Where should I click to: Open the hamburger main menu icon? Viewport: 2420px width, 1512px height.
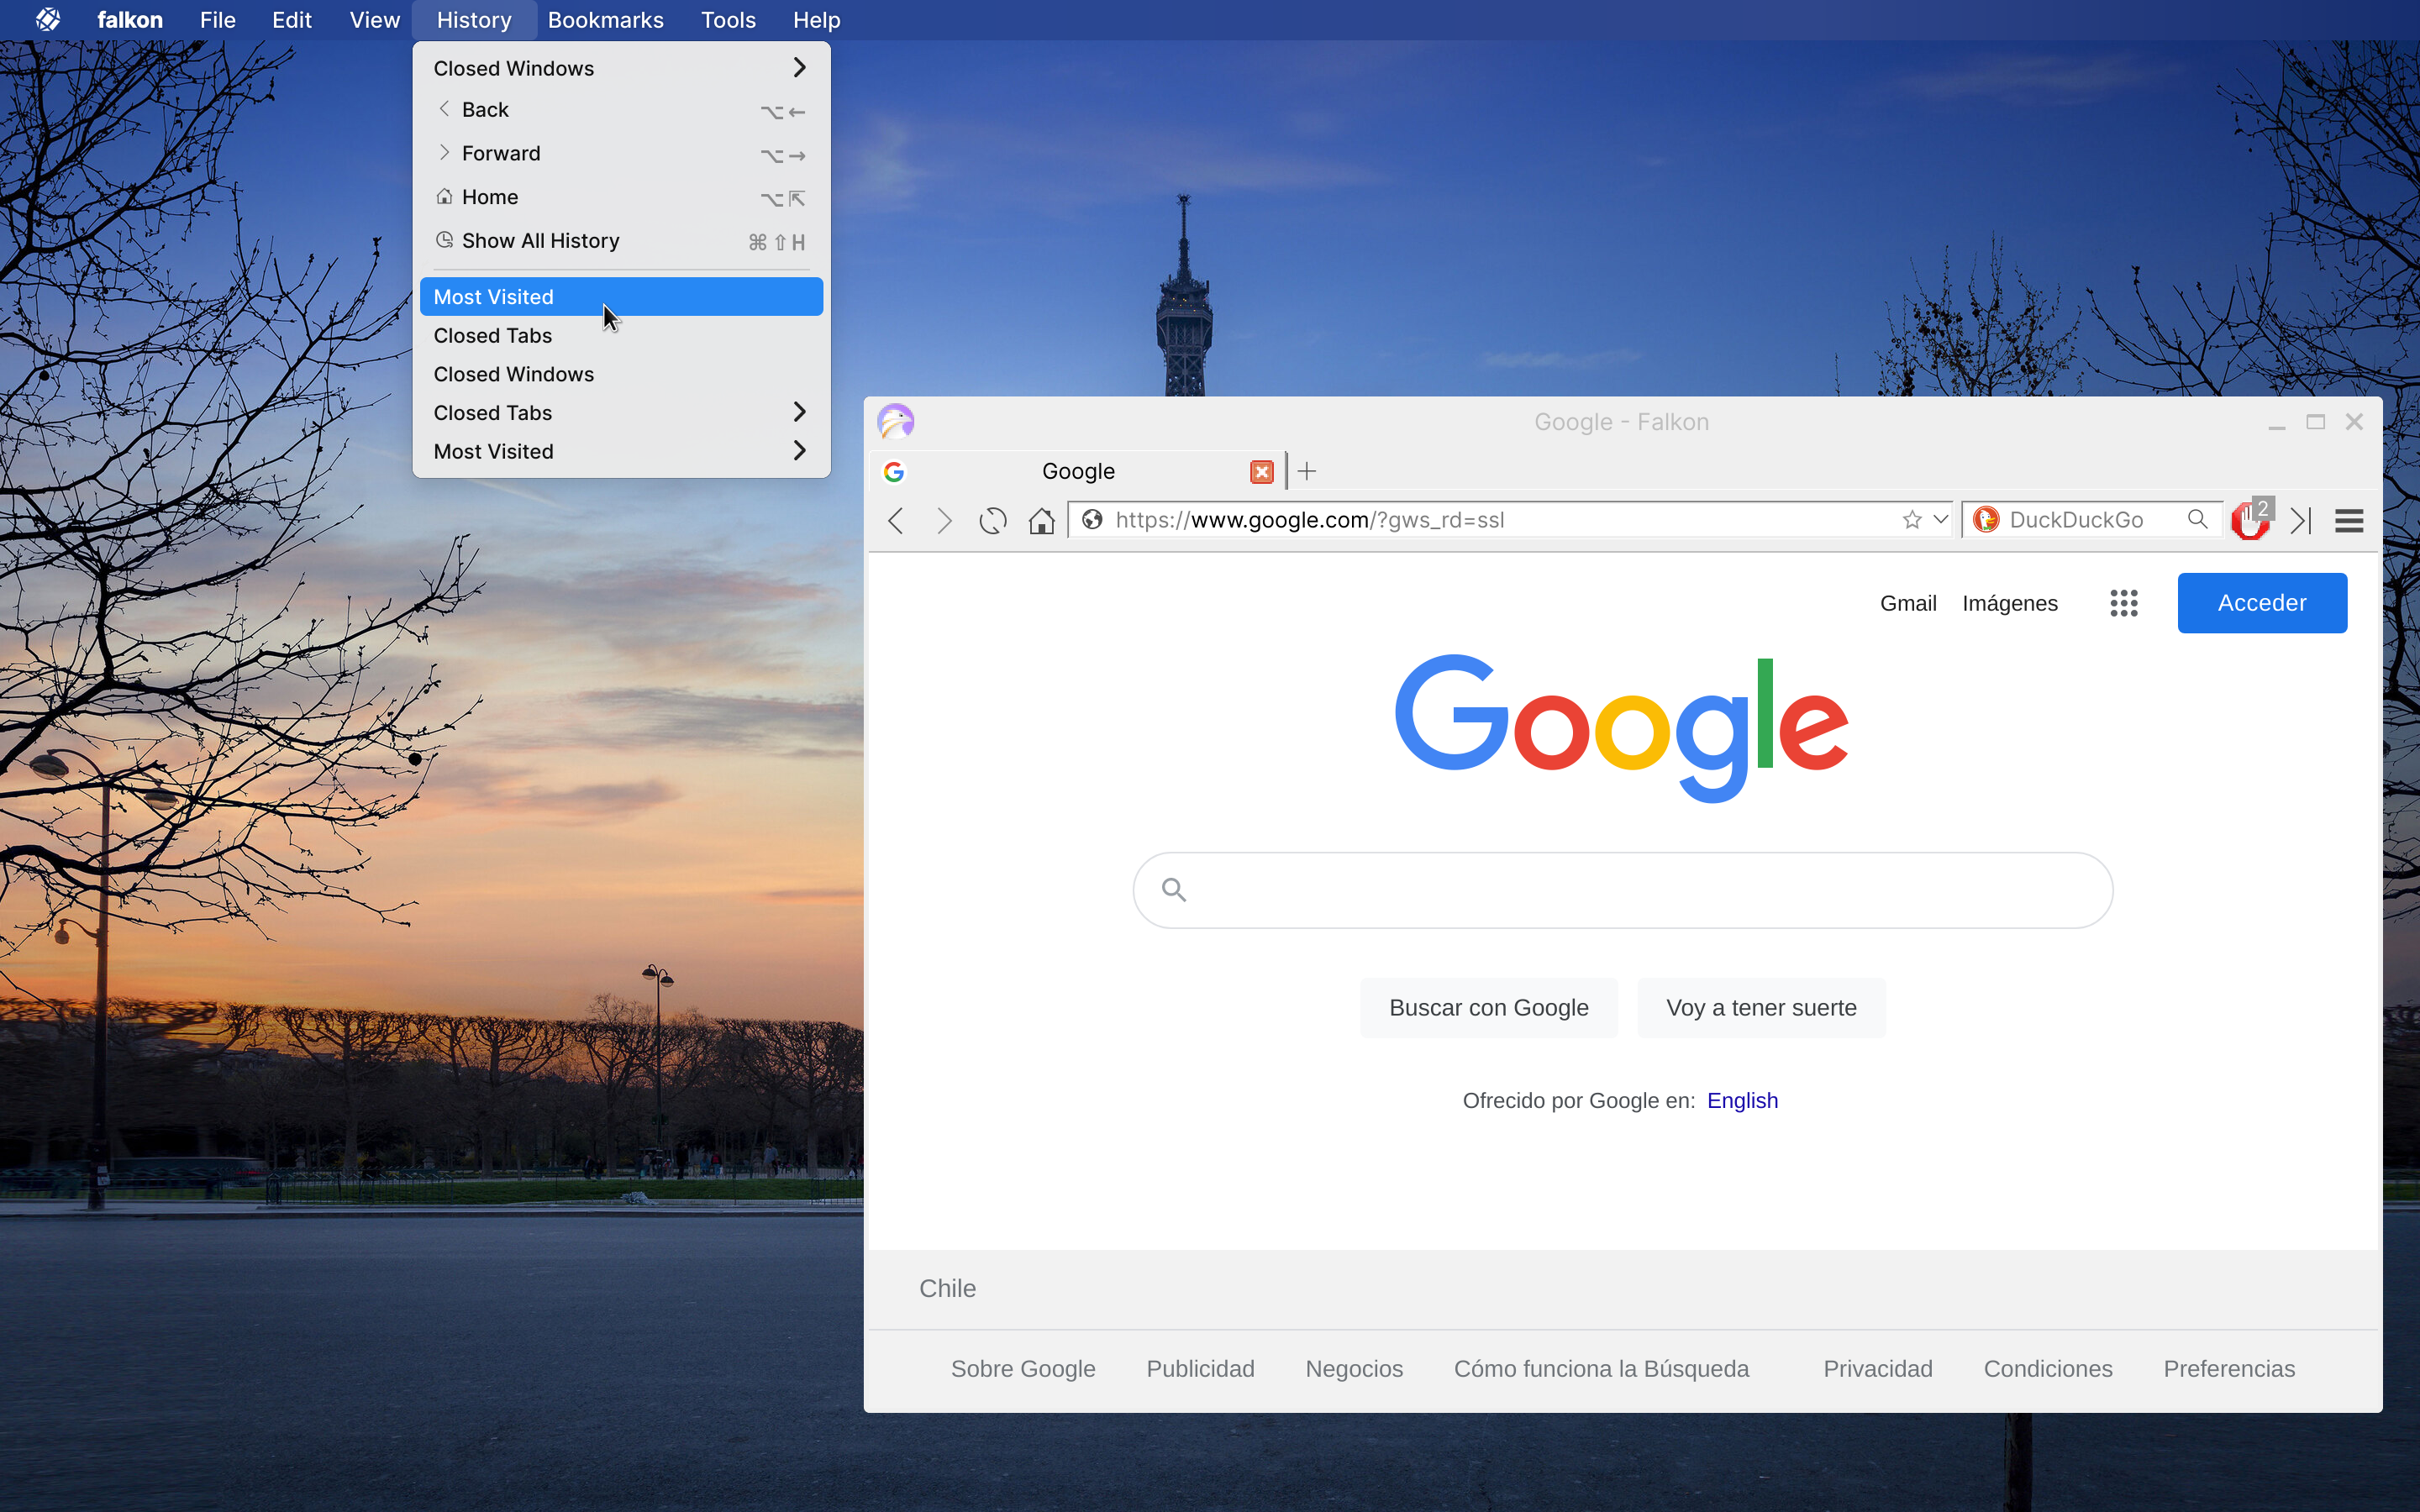2348,520
